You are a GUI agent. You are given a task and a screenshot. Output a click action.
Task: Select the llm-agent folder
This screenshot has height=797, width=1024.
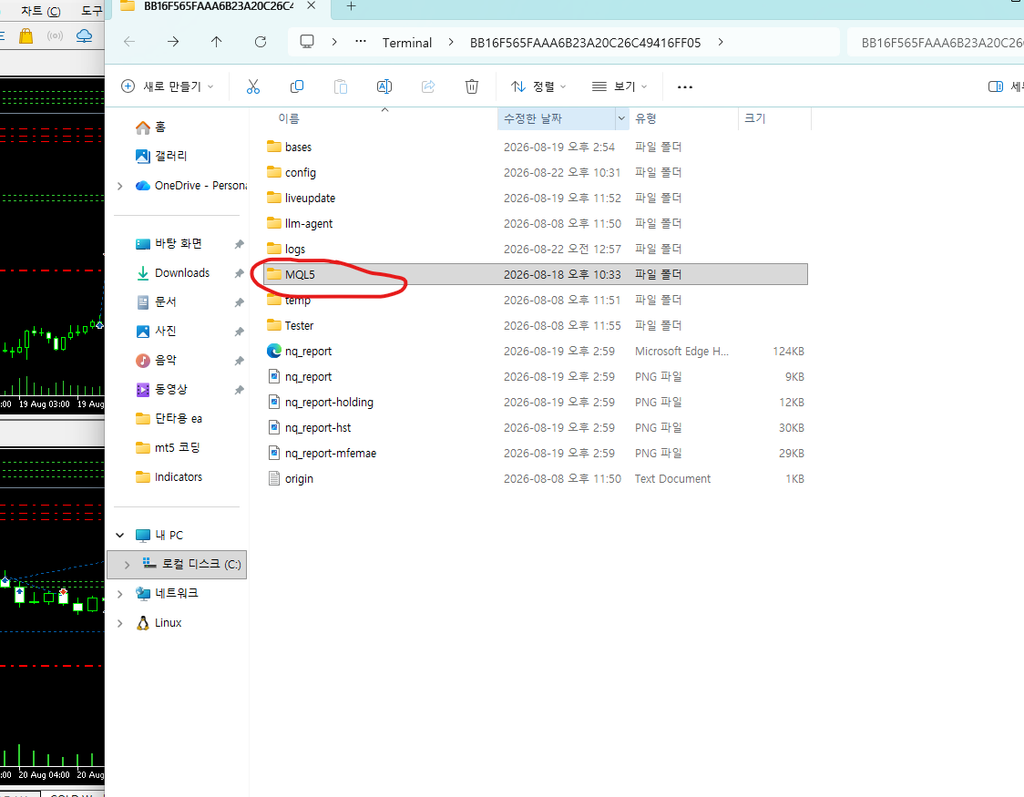[535, 223]
